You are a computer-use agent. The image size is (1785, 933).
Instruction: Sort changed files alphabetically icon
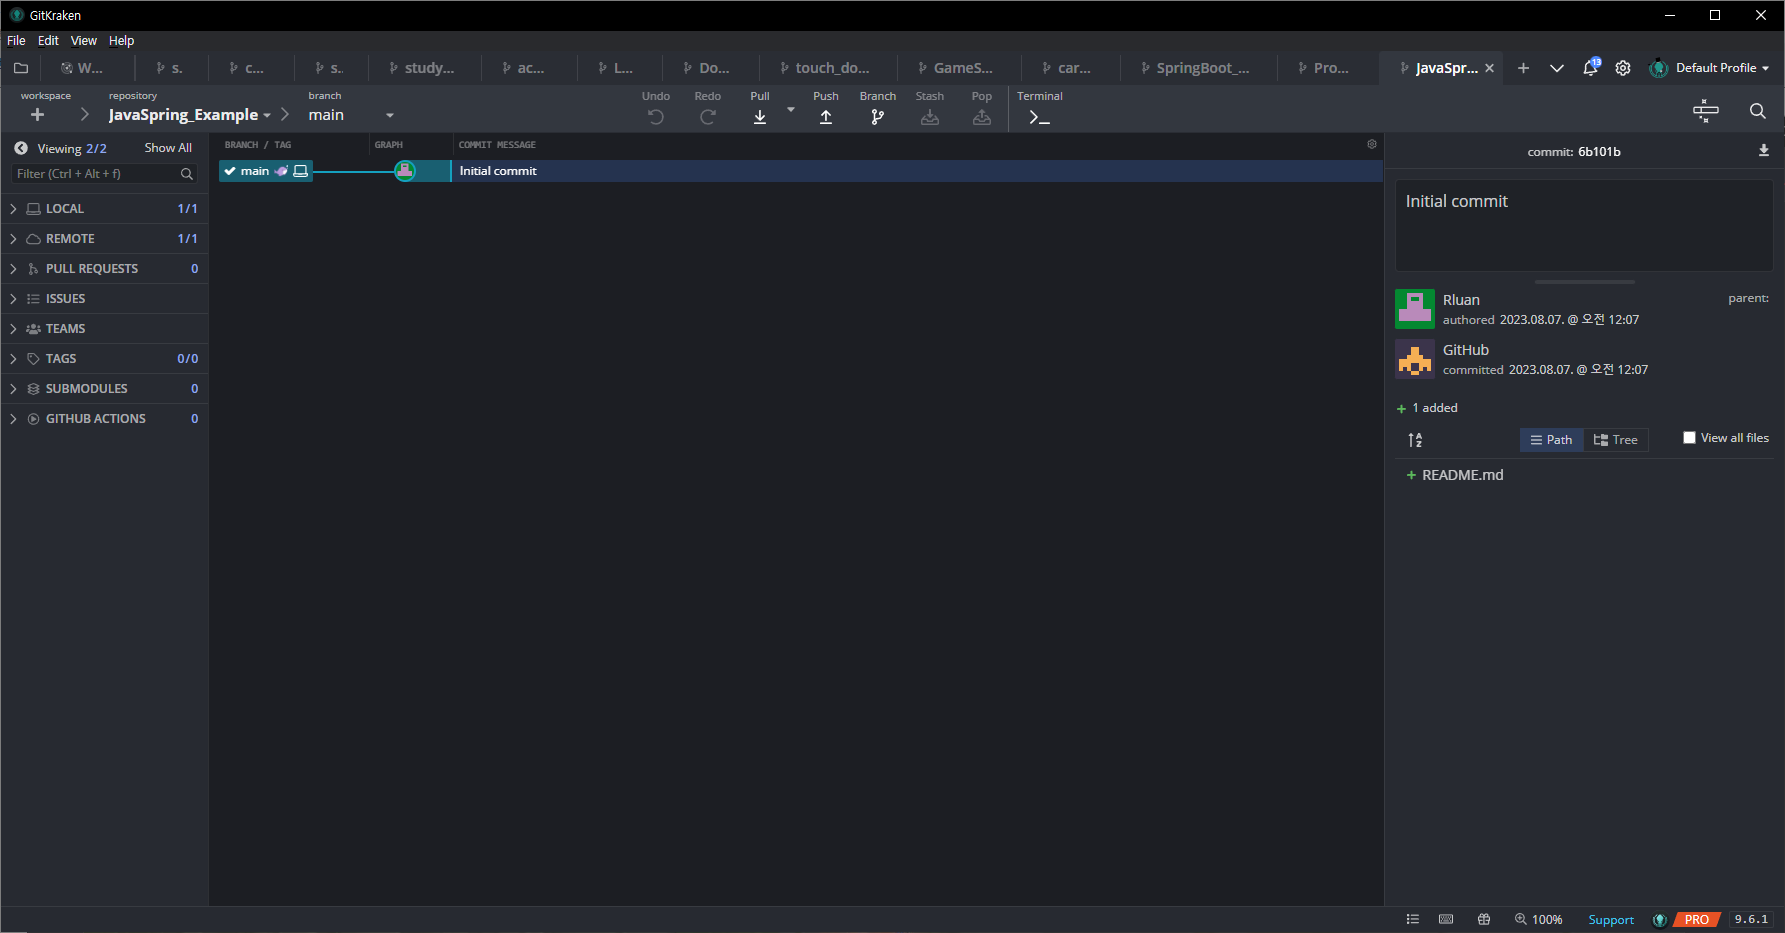coord(1415,440)
